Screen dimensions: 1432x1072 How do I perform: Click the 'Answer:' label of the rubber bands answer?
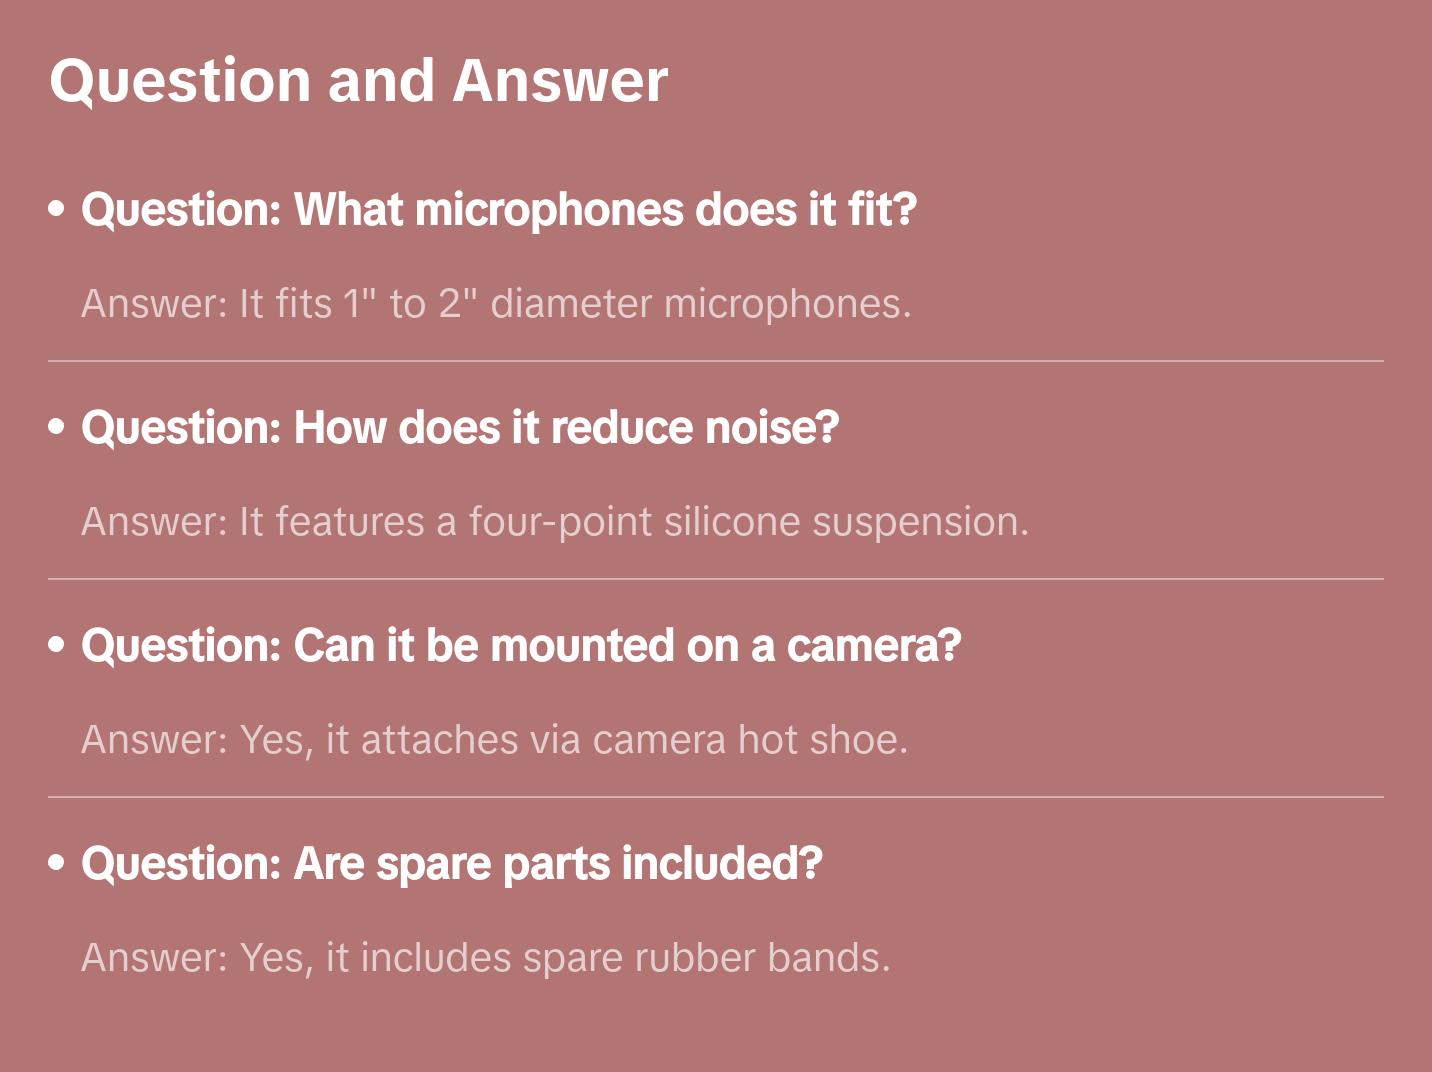coord(155,958)
